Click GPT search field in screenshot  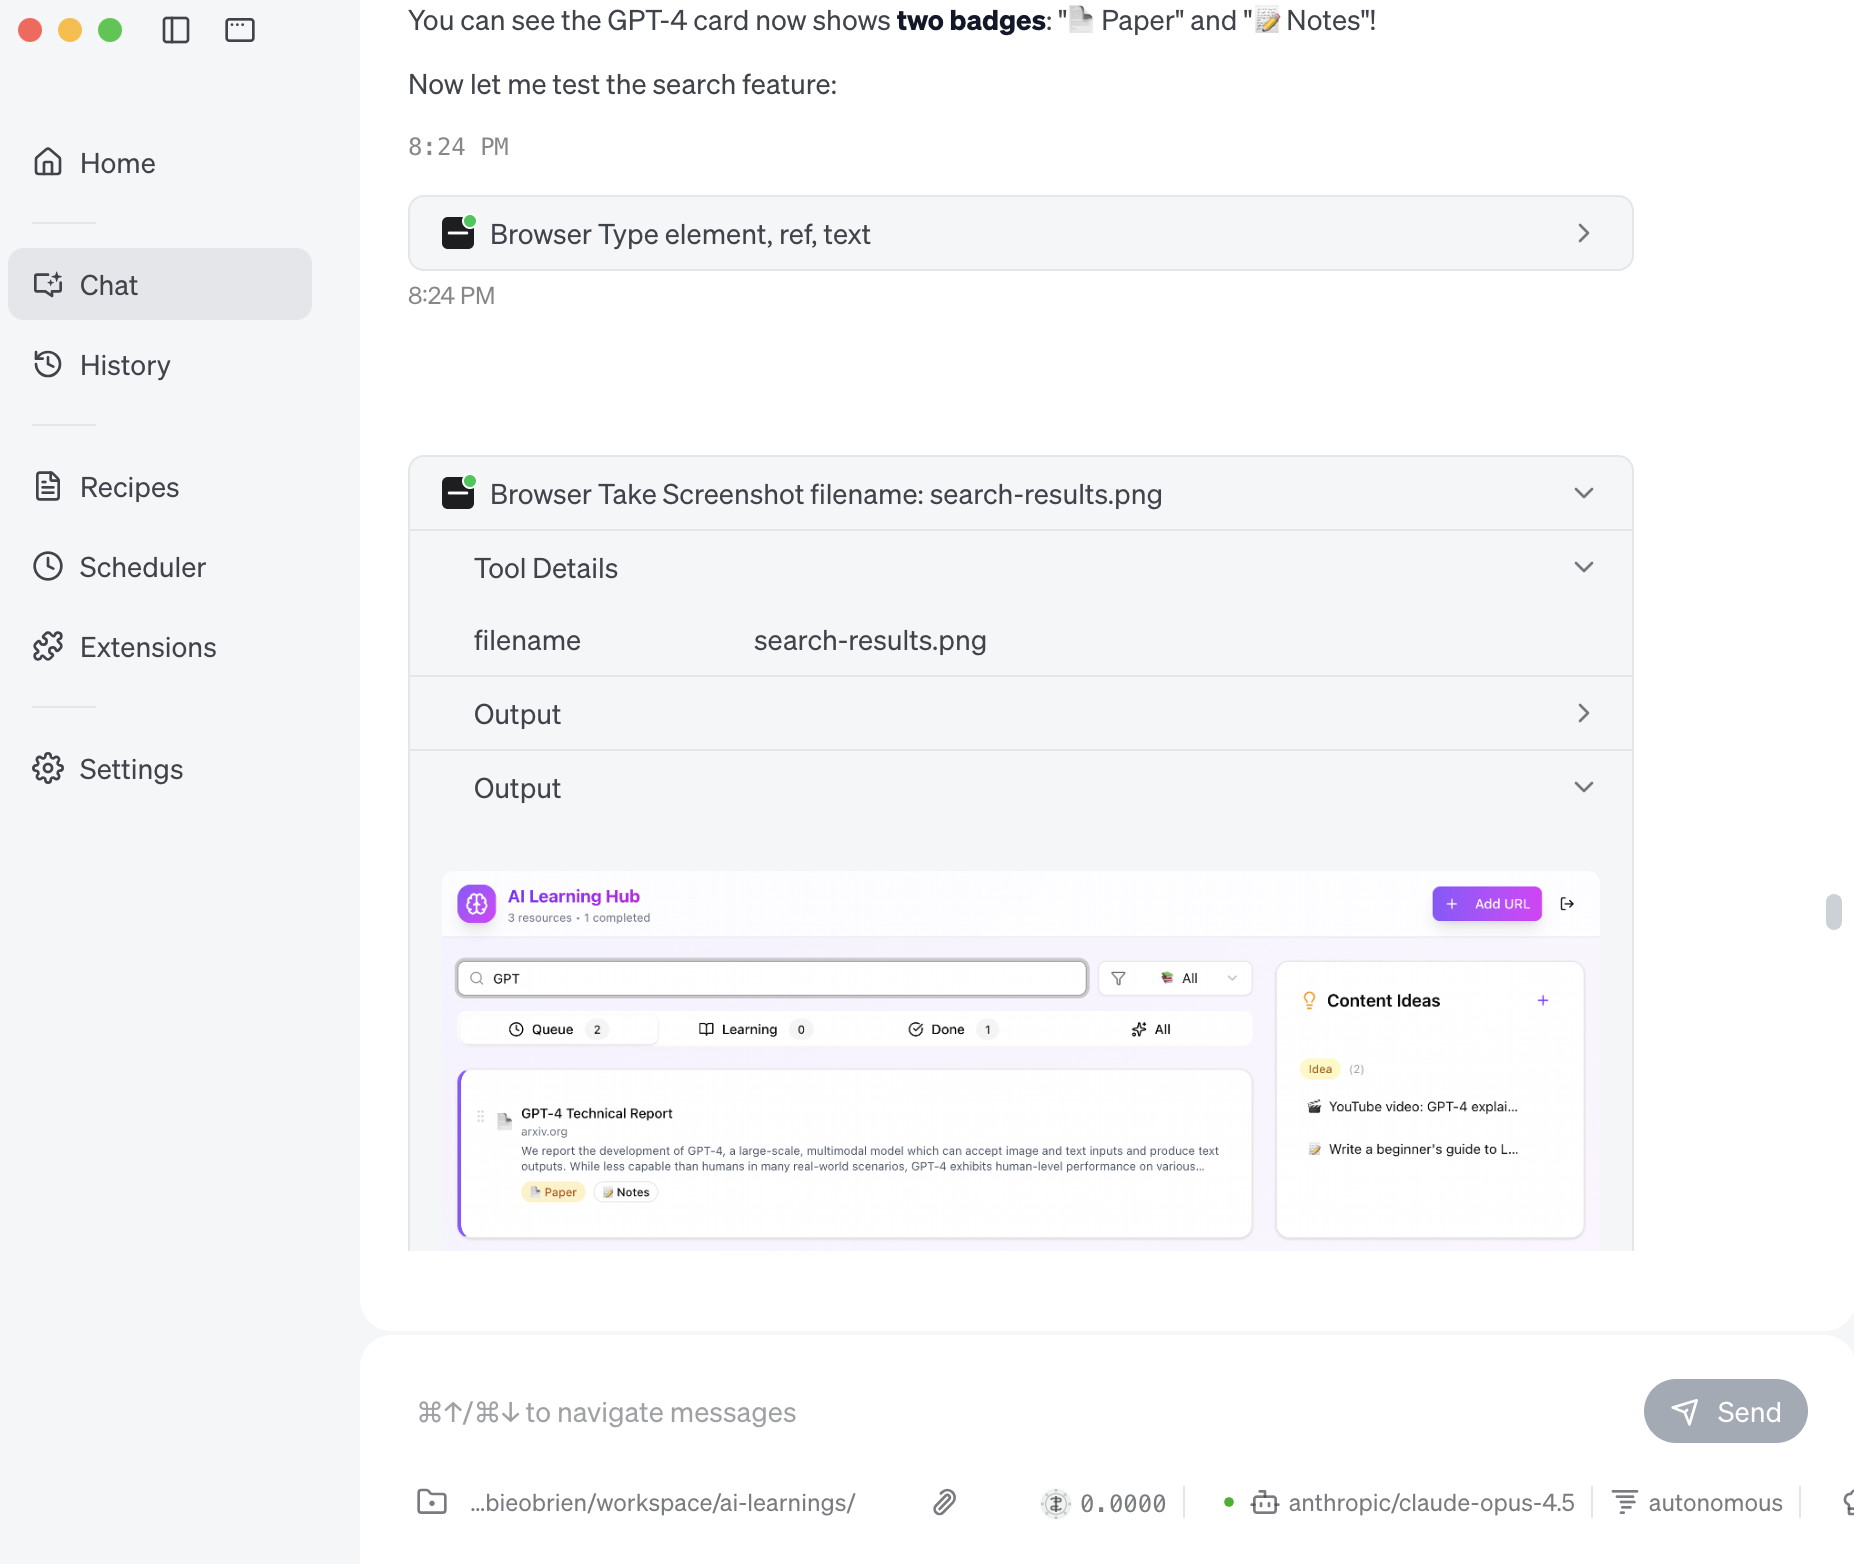click(x=772, y=978)
